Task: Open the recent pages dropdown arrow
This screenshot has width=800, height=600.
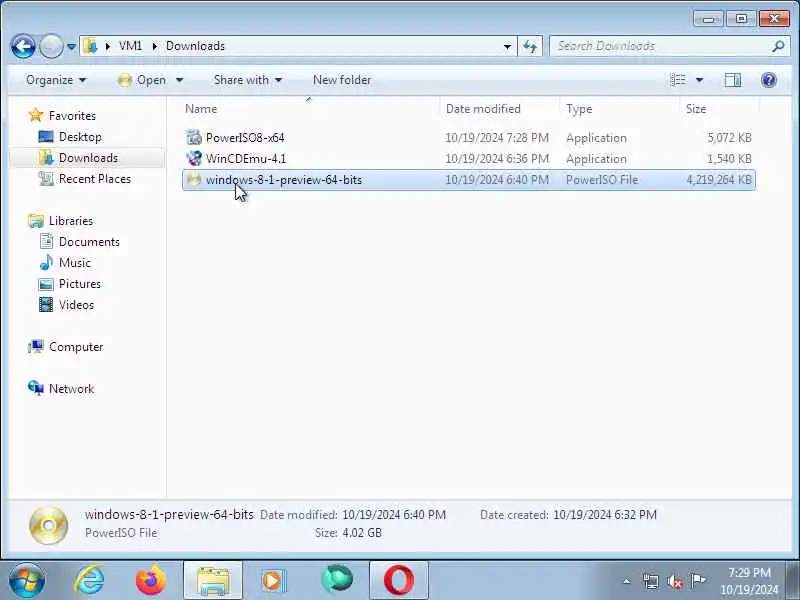Action: (x=71, y=47)
